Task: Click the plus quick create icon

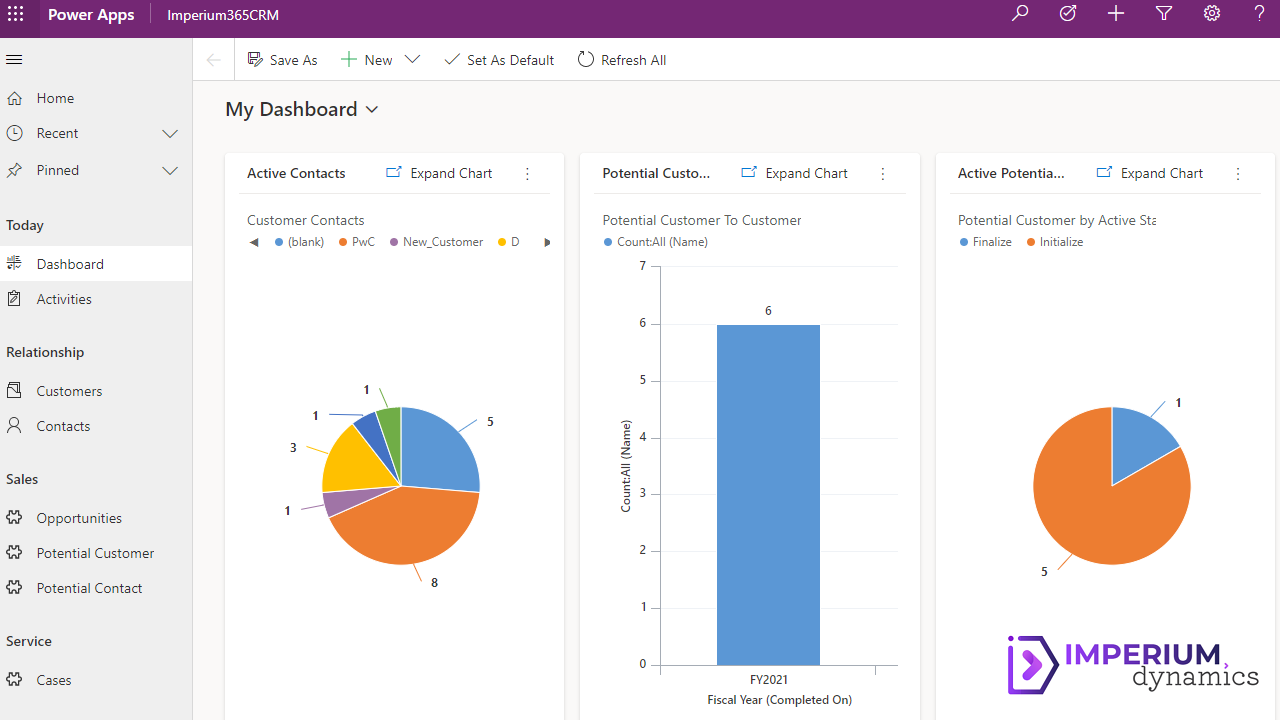Action: pyautogui.click(x=1116, y=14)
